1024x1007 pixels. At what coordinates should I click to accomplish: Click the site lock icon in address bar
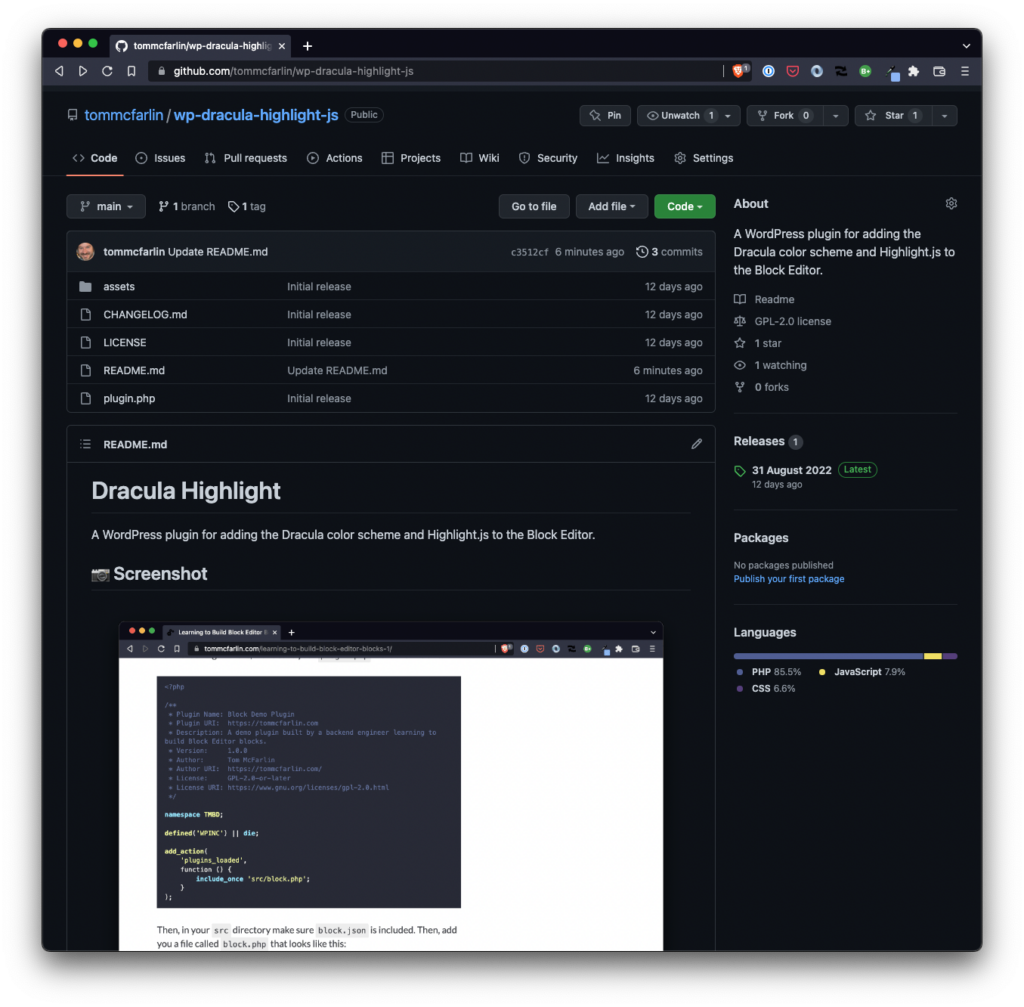[x=161, y=71]
